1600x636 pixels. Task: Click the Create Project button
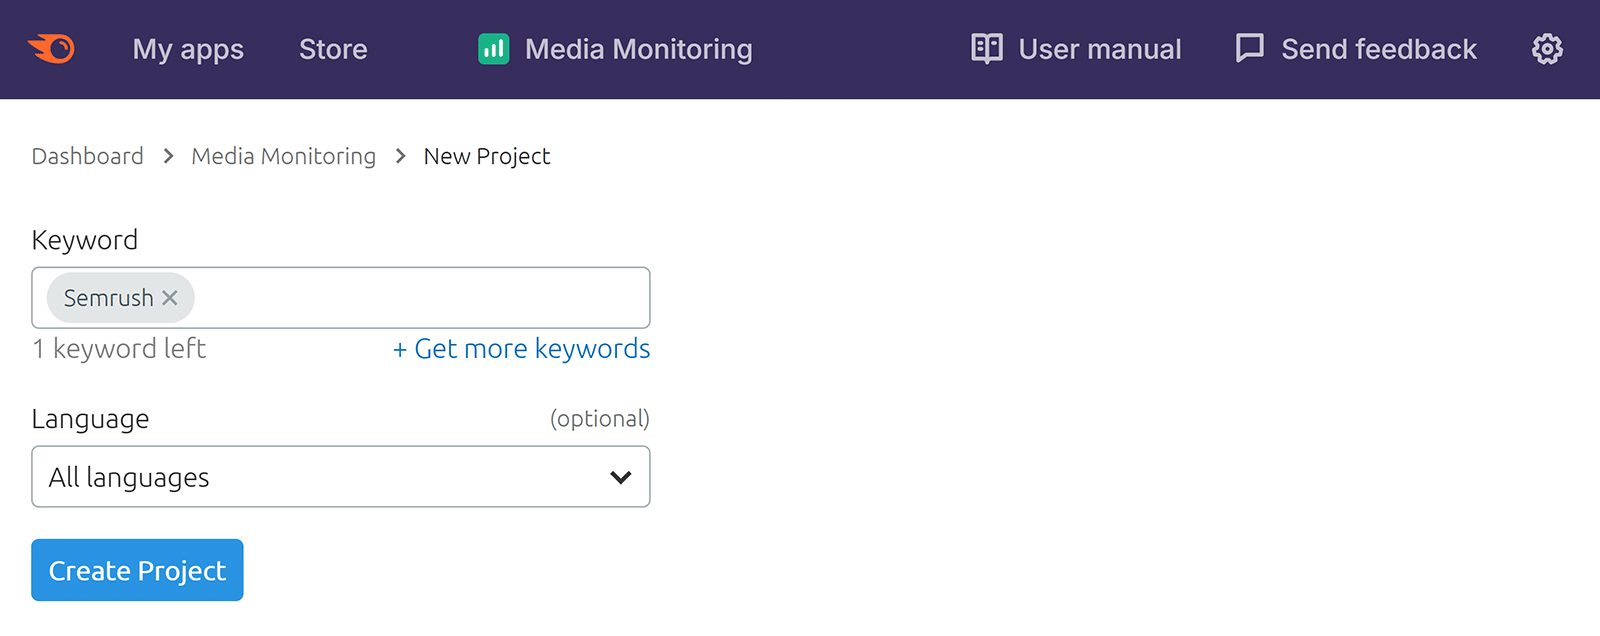point(137,570)
